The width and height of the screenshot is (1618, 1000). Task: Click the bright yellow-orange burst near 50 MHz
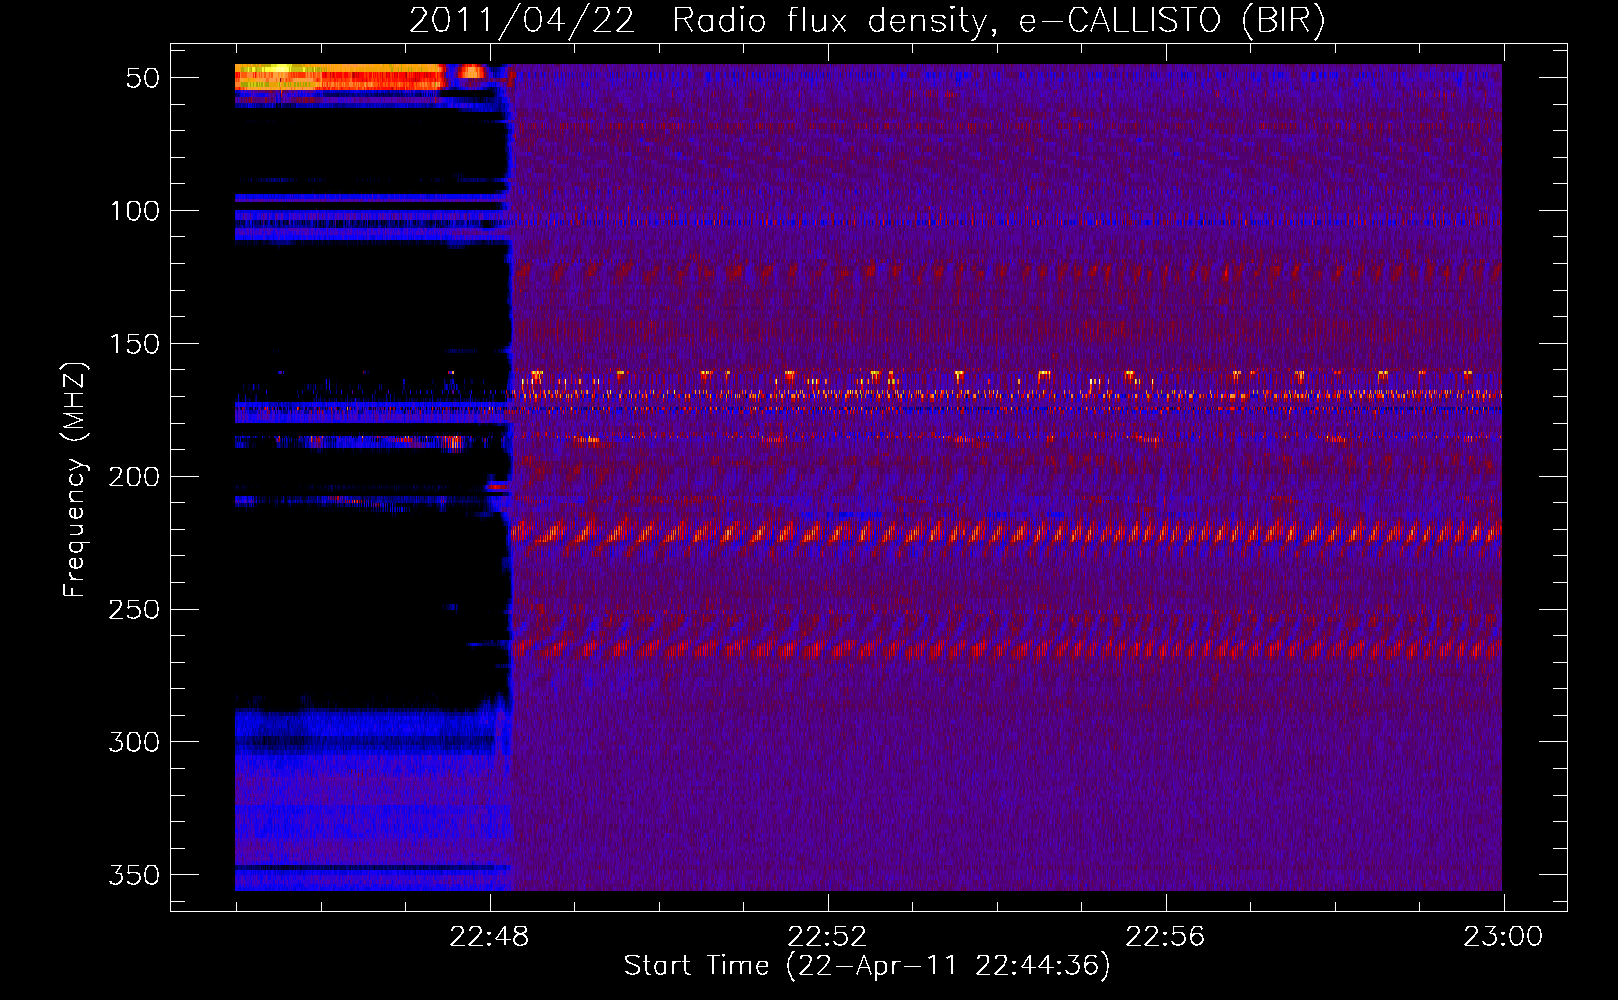click(x=340, y=77)
